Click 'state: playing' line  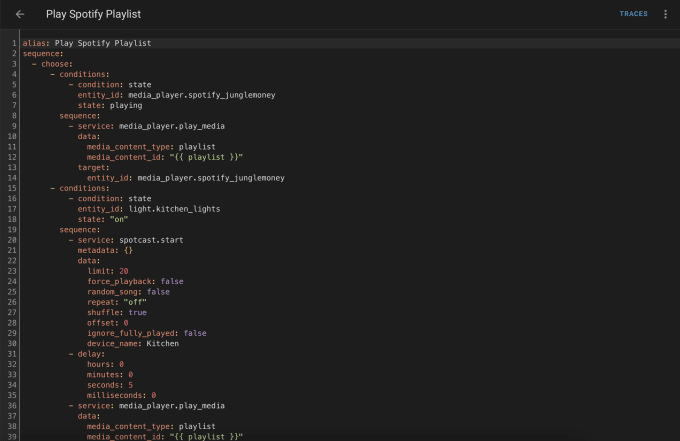[x=110, y=105]
